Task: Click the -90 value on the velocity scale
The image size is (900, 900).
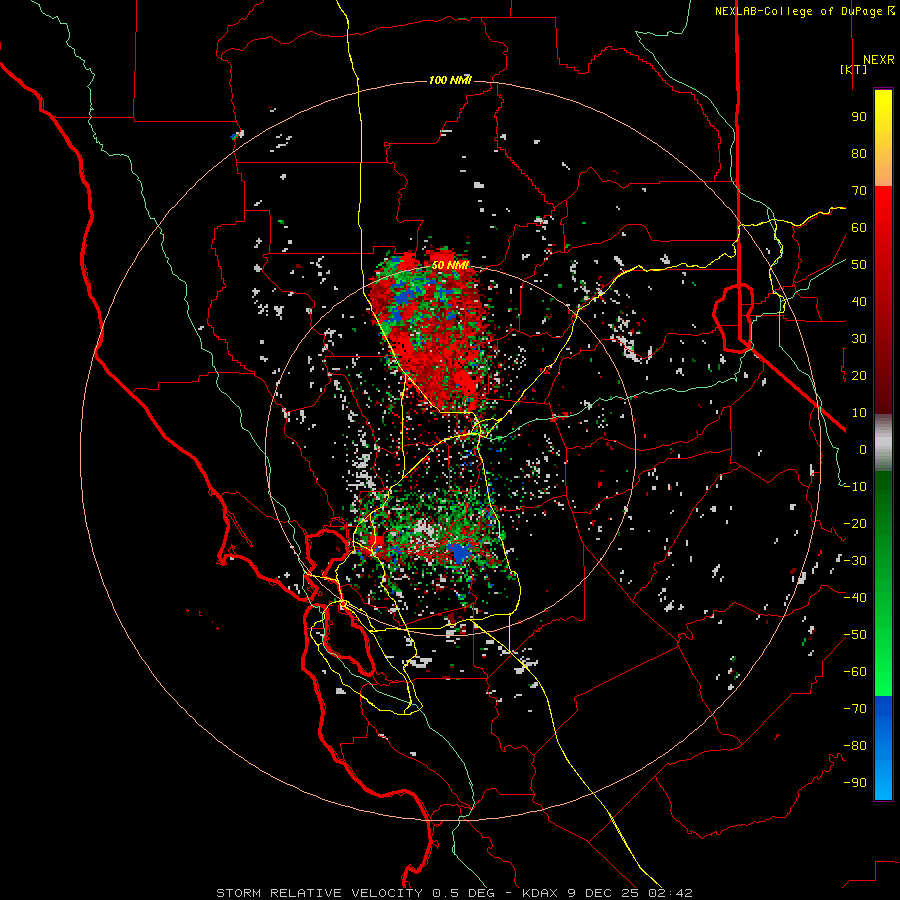Action: pos(855,783)
